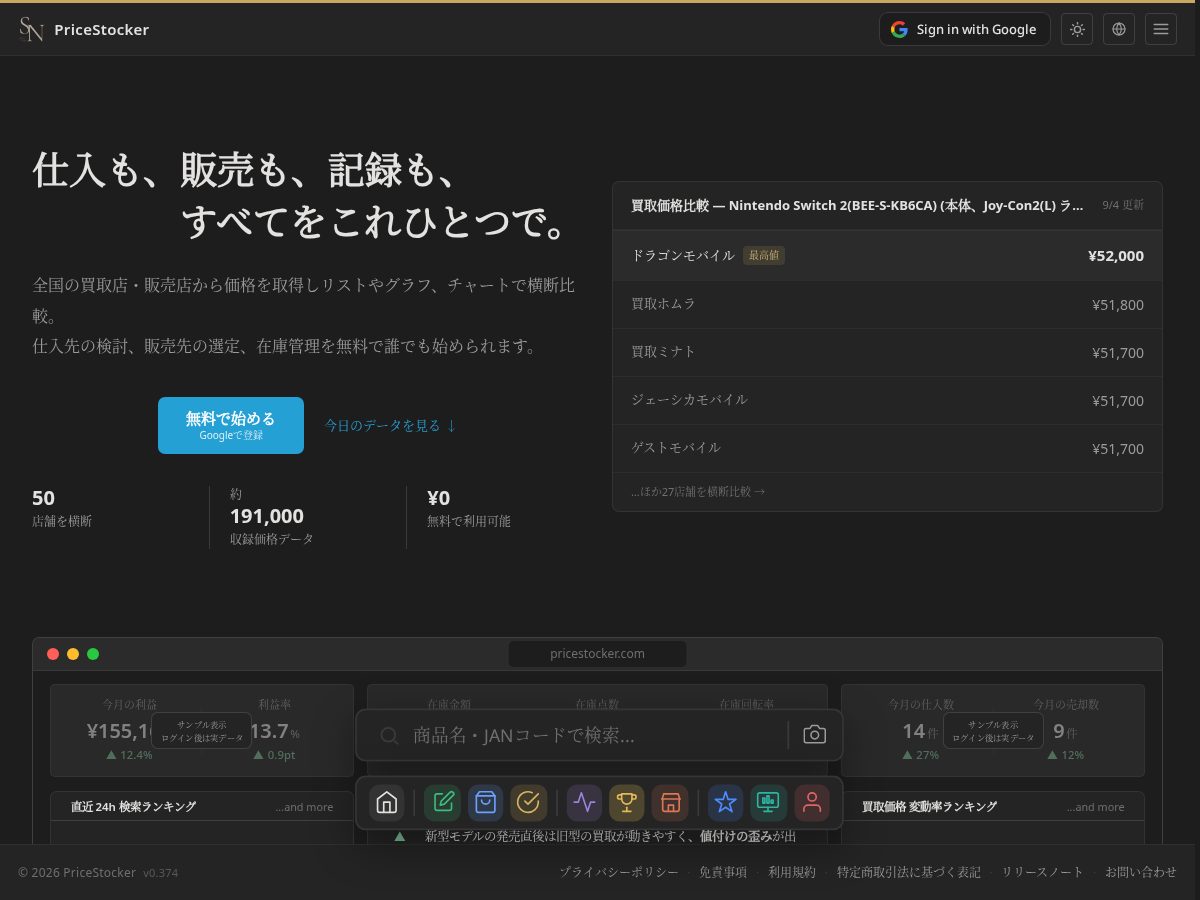1200x900 pixels.
Task: Click the 最高値 badge
Action: point(764,255)
